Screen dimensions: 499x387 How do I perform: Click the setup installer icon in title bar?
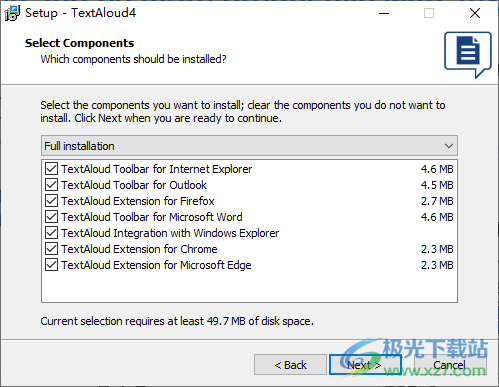click(12, 13)
